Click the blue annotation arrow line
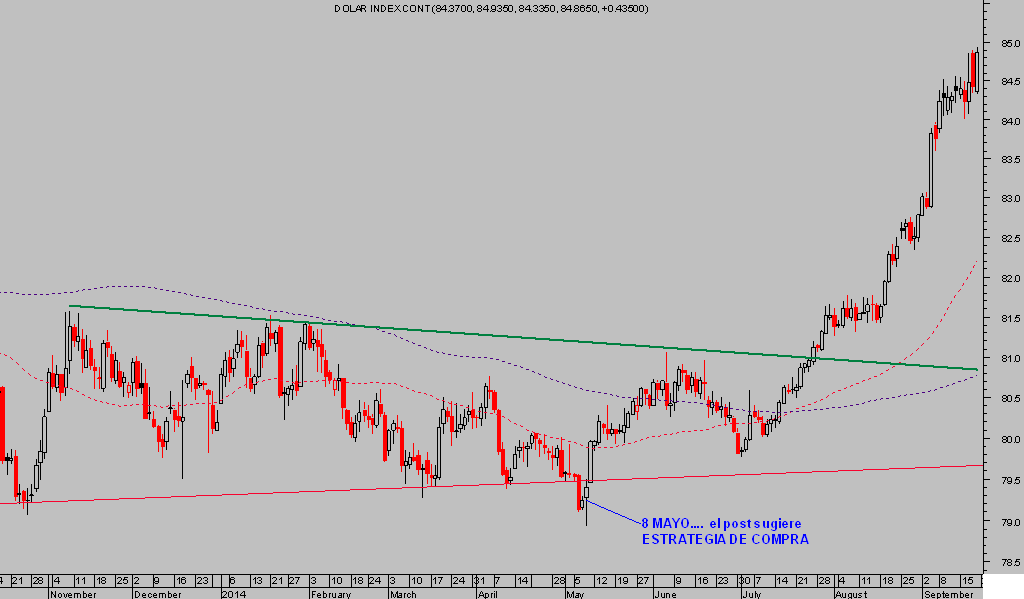This screenshot has width=1024, height=599. coord(612,511)
